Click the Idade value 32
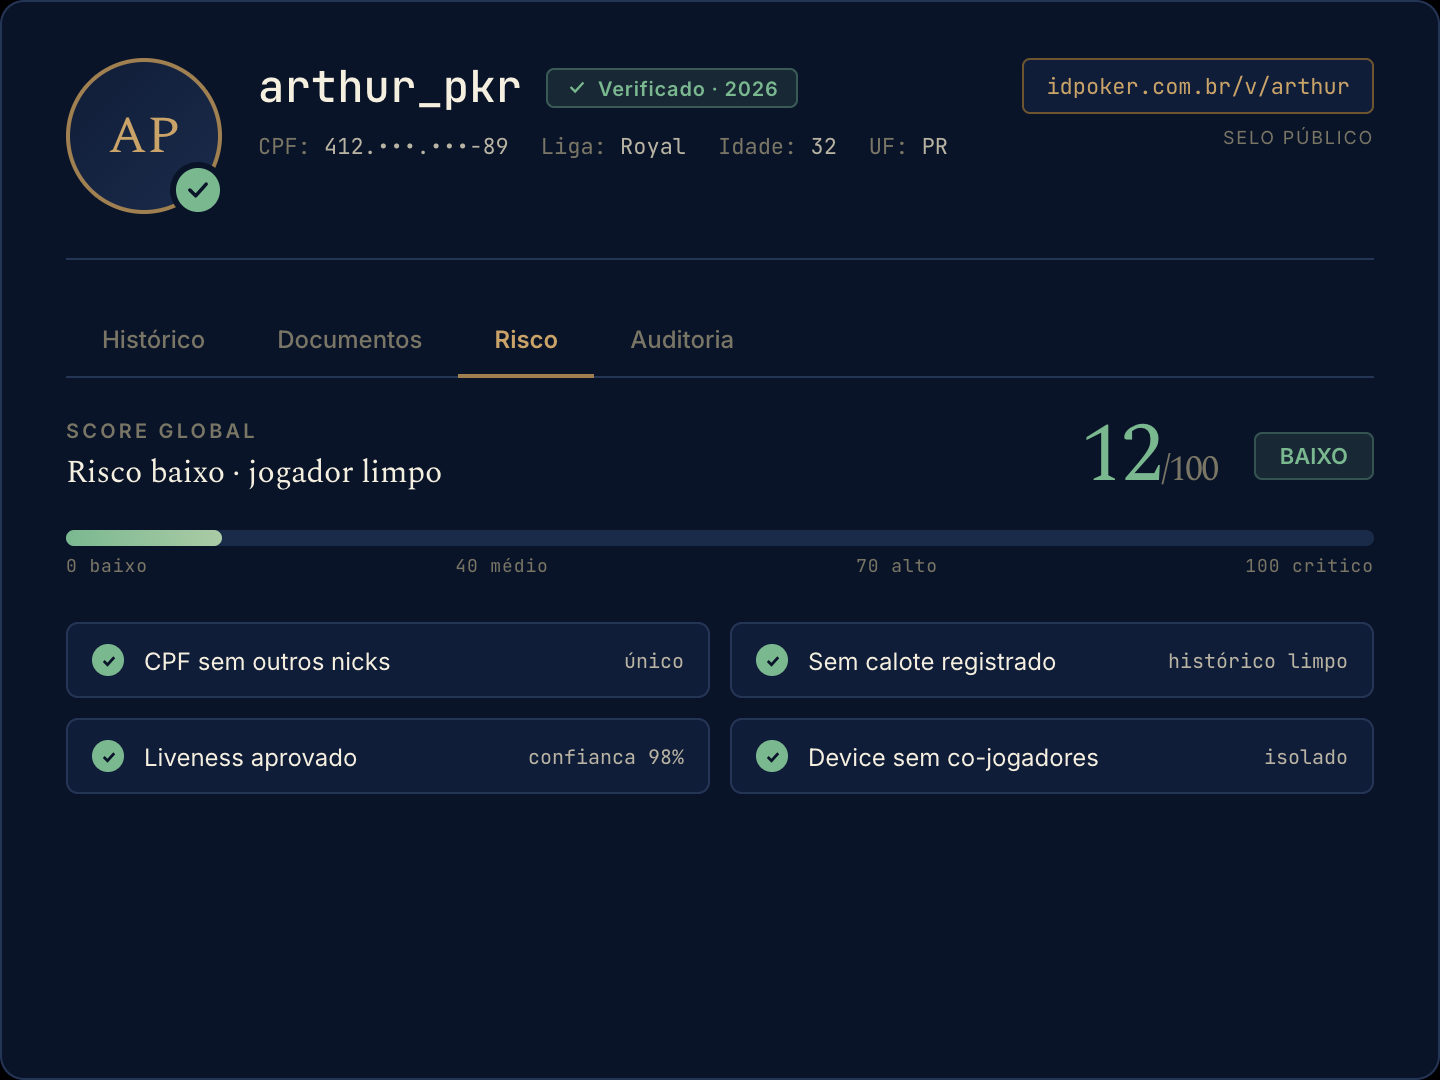Image resolution: width=1440 pixels, height=1080 pixels. (824, 147)
